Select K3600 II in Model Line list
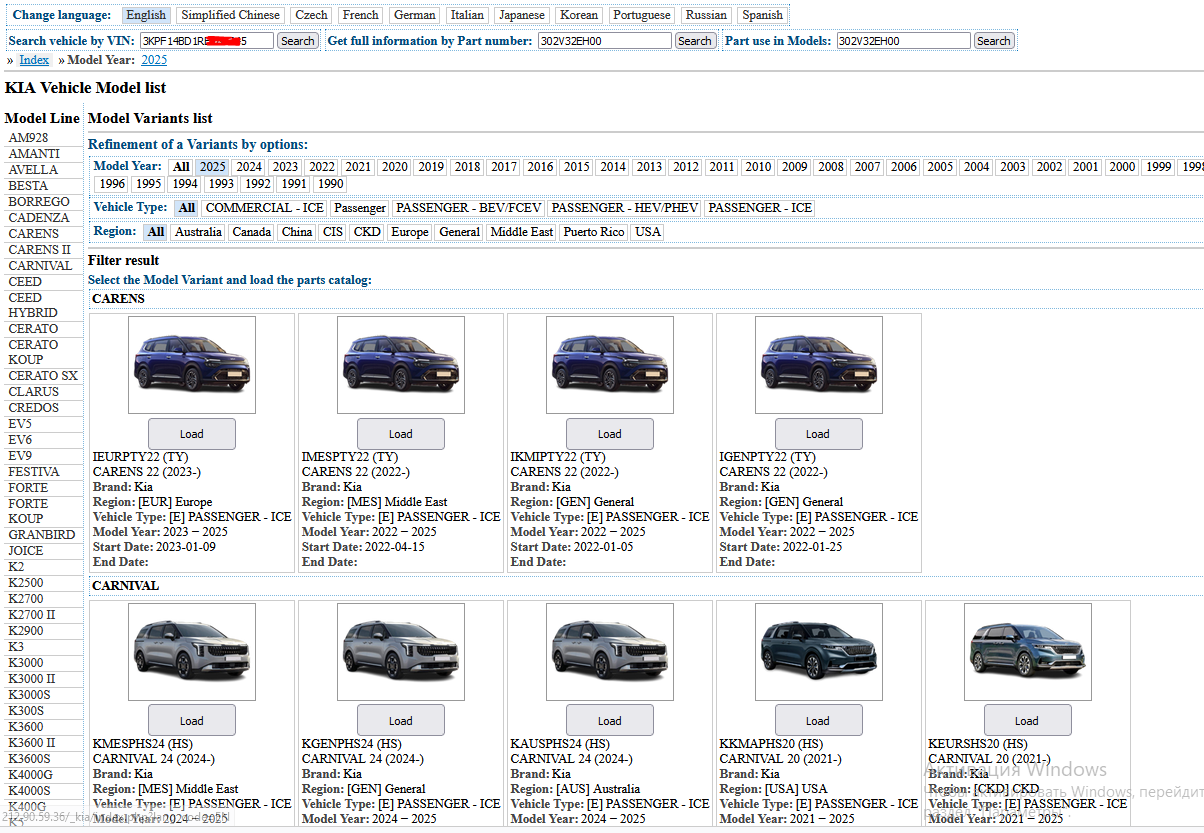The image size is (1204, 833). pyautogui.click(x=32, y=743)
